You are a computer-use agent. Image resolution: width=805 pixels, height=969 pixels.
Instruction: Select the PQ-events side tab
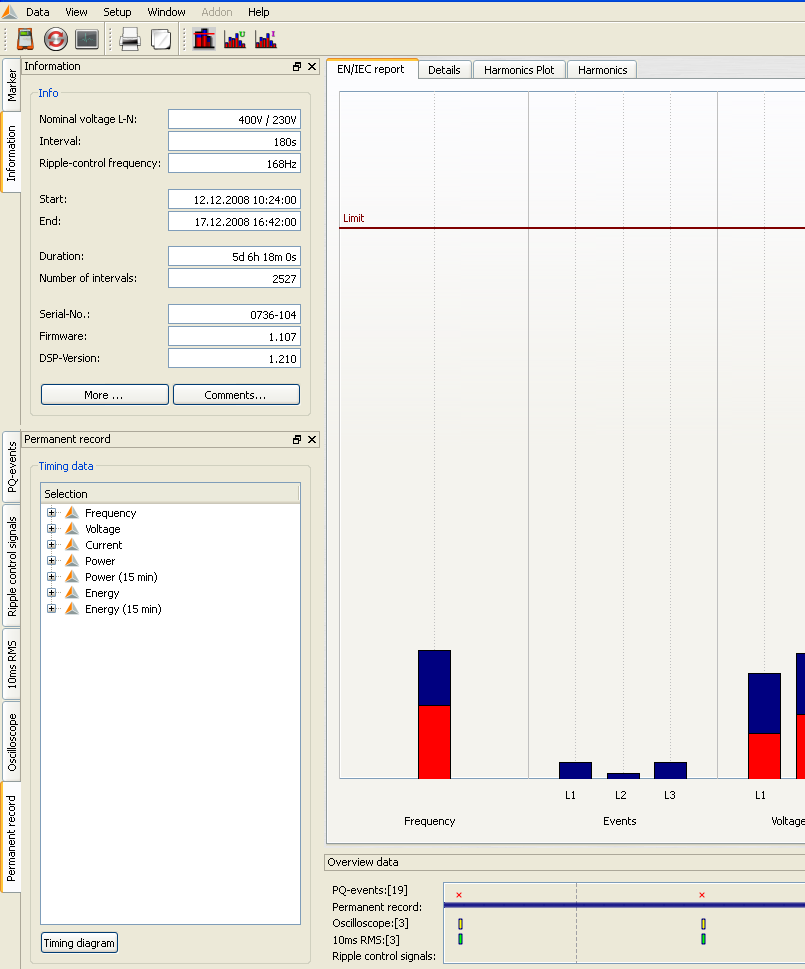click(11, 467)
